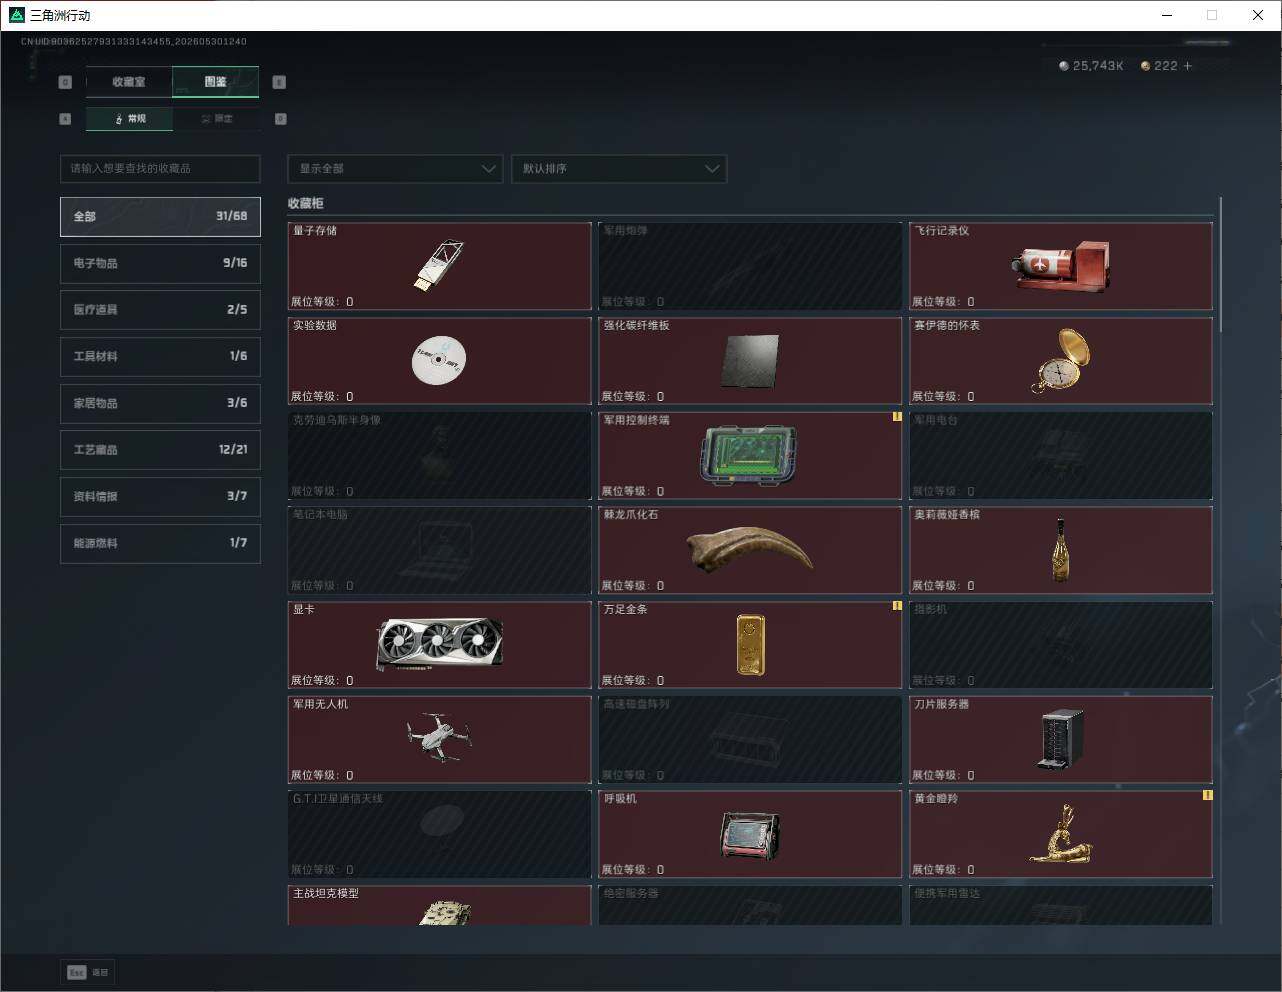Click the plus icon beside 222 currency
Image resolution: width=1282 pixels, height=992 pixels.
click(x=1188, y=66)
